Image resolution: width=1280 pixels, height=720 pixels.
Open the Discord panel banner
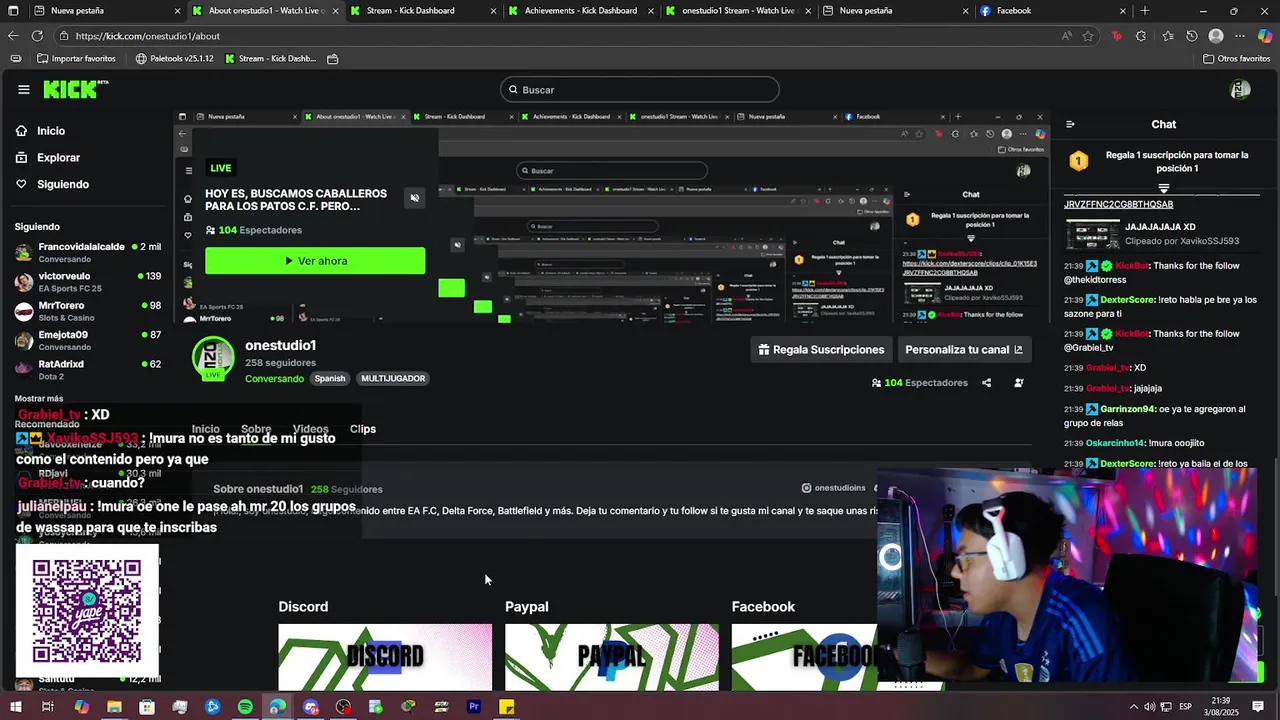click(385, 657)
